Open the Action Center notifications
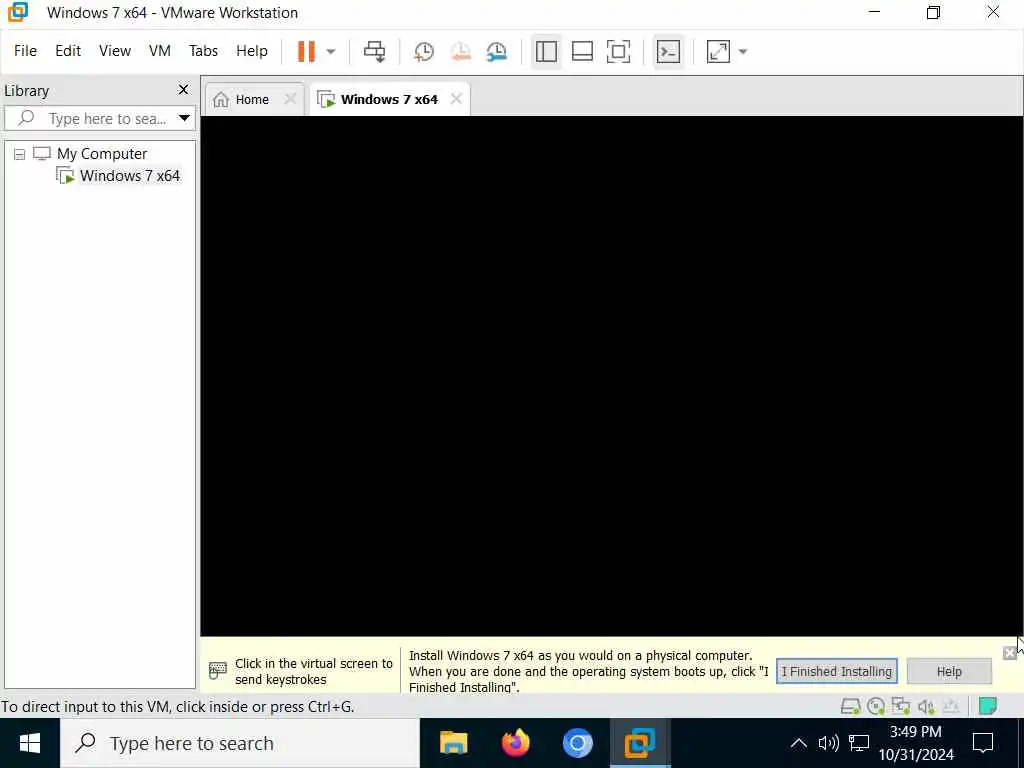1024x768 pixels. (x=983, y=743)
